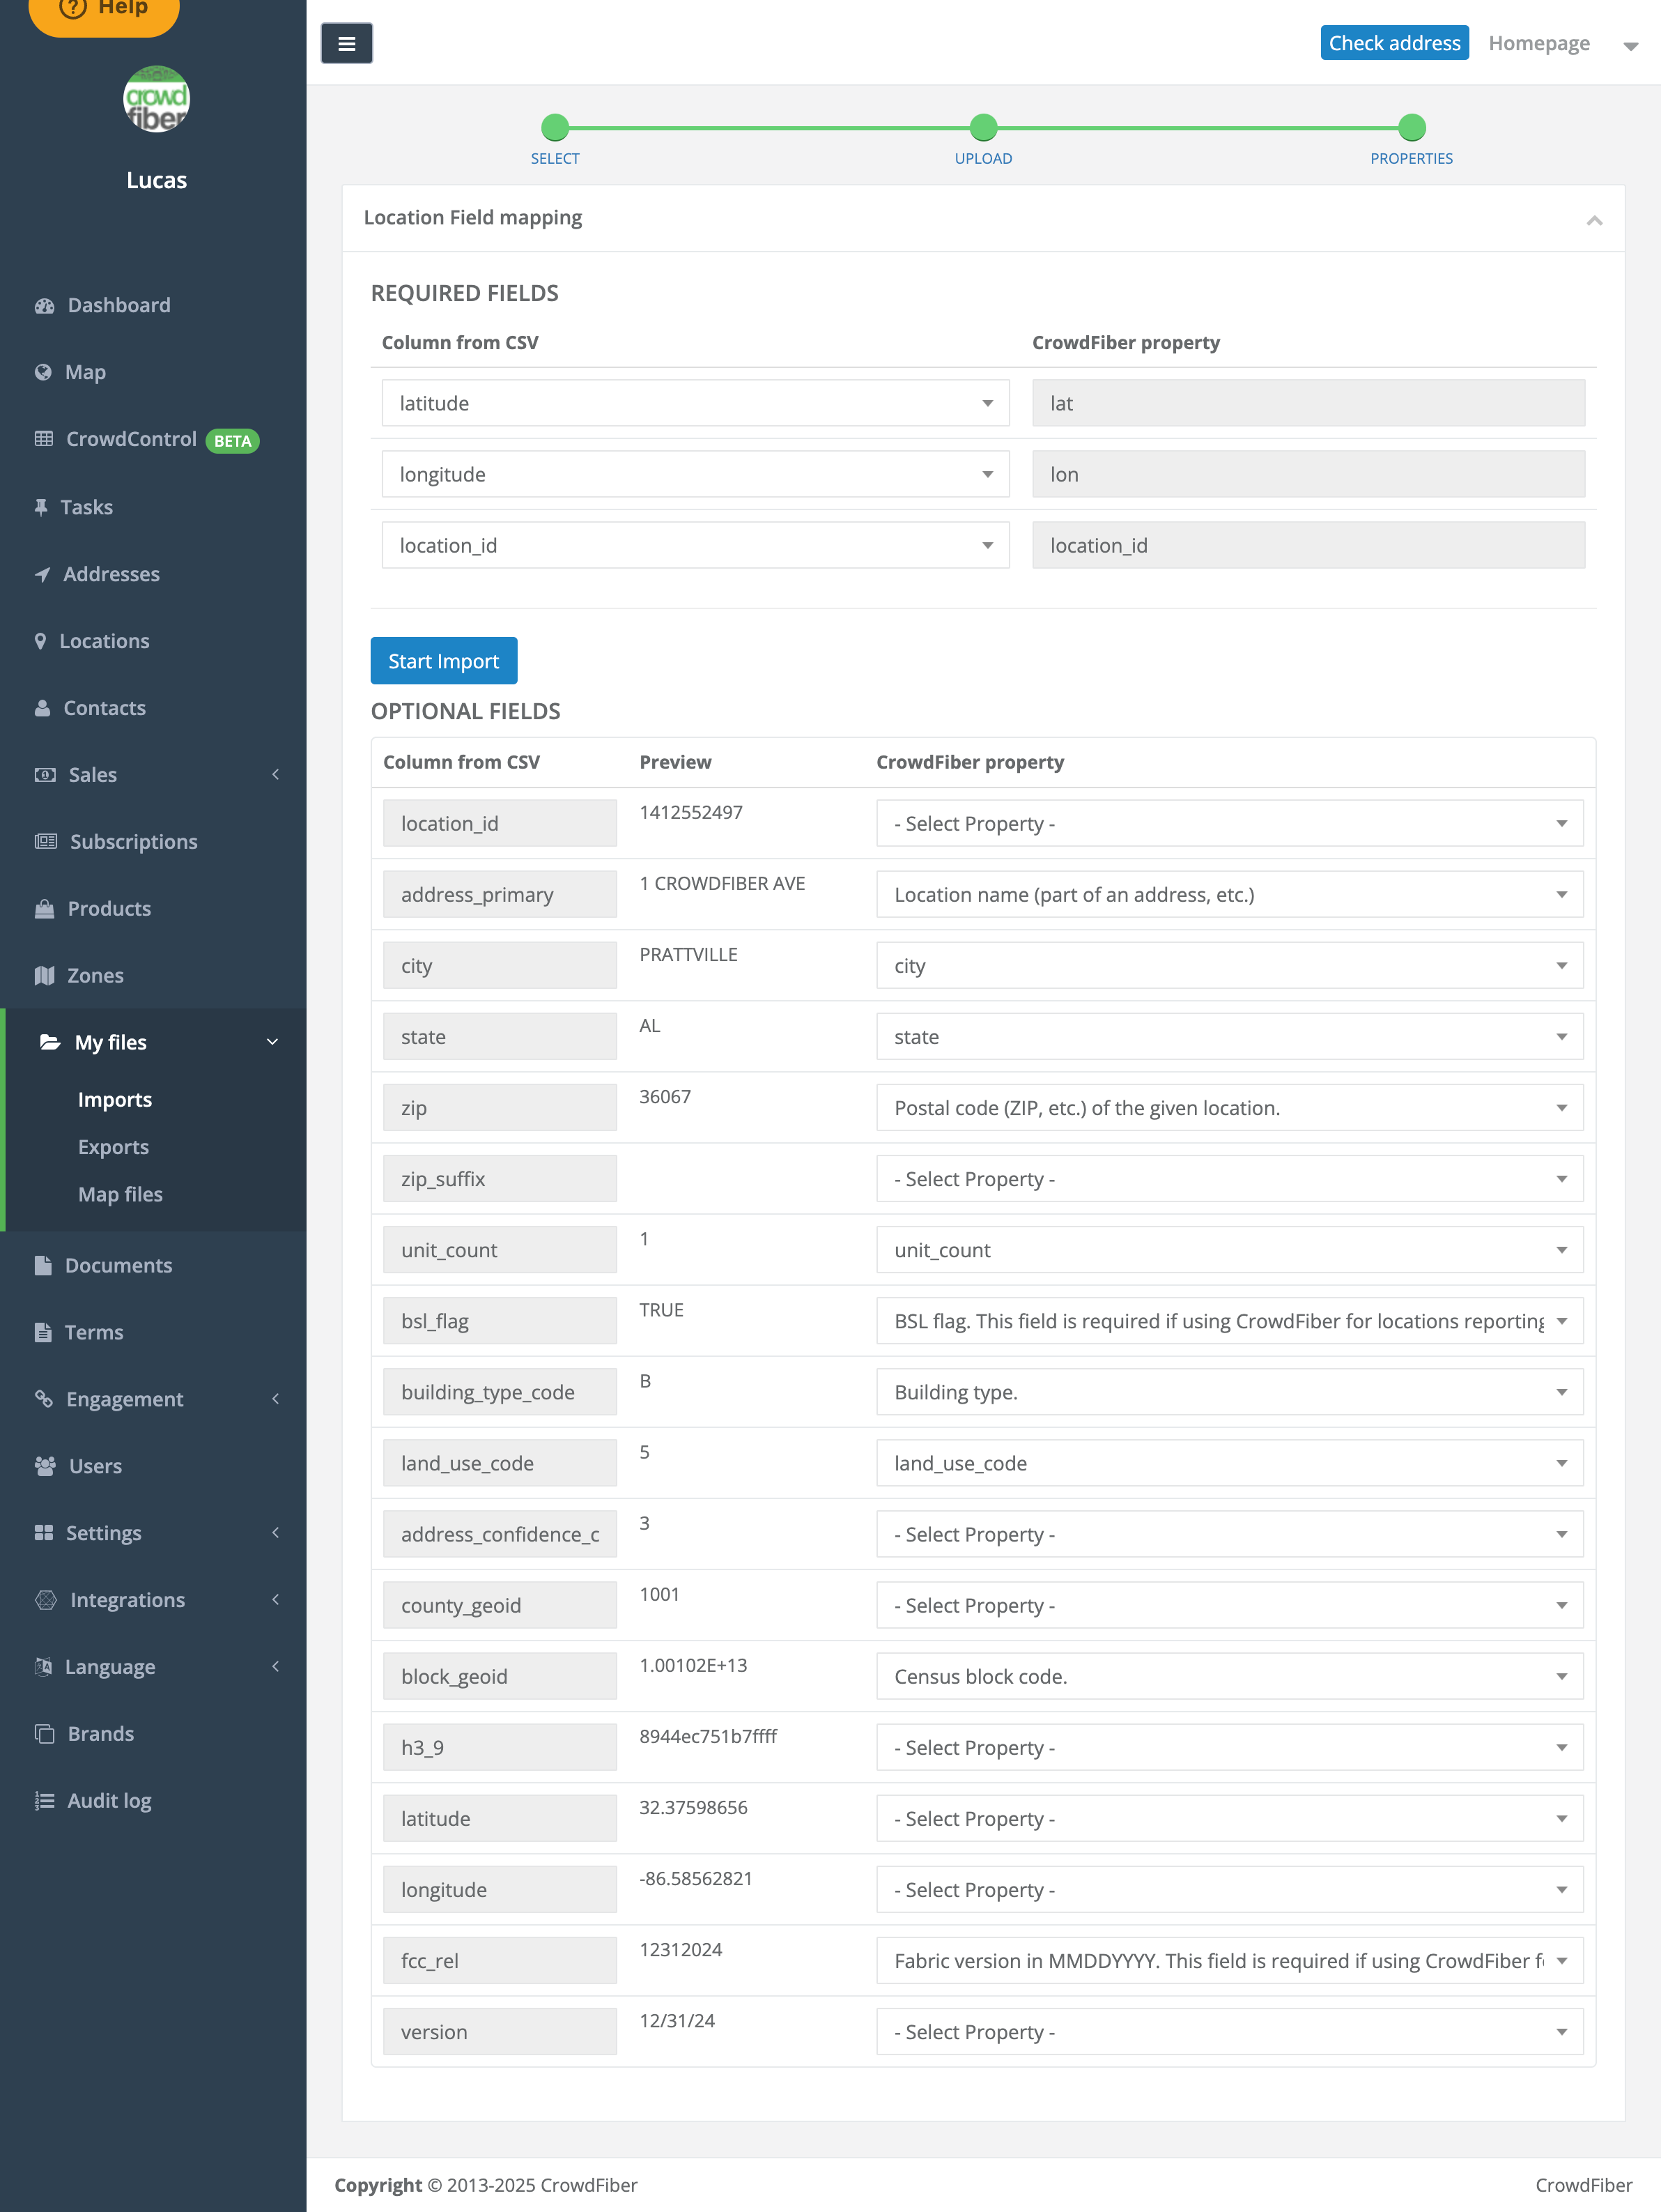Open the Exports section under My files
This screenshot has height=2212, width=1661.
point(113,1147)
